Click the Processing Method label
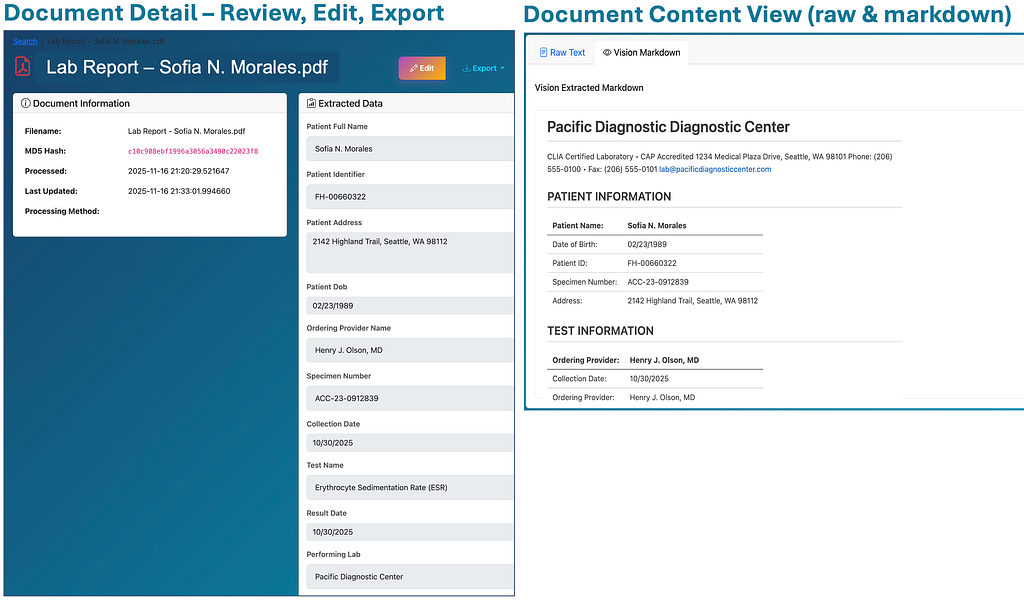The image size is (1024, 600). 62,212
